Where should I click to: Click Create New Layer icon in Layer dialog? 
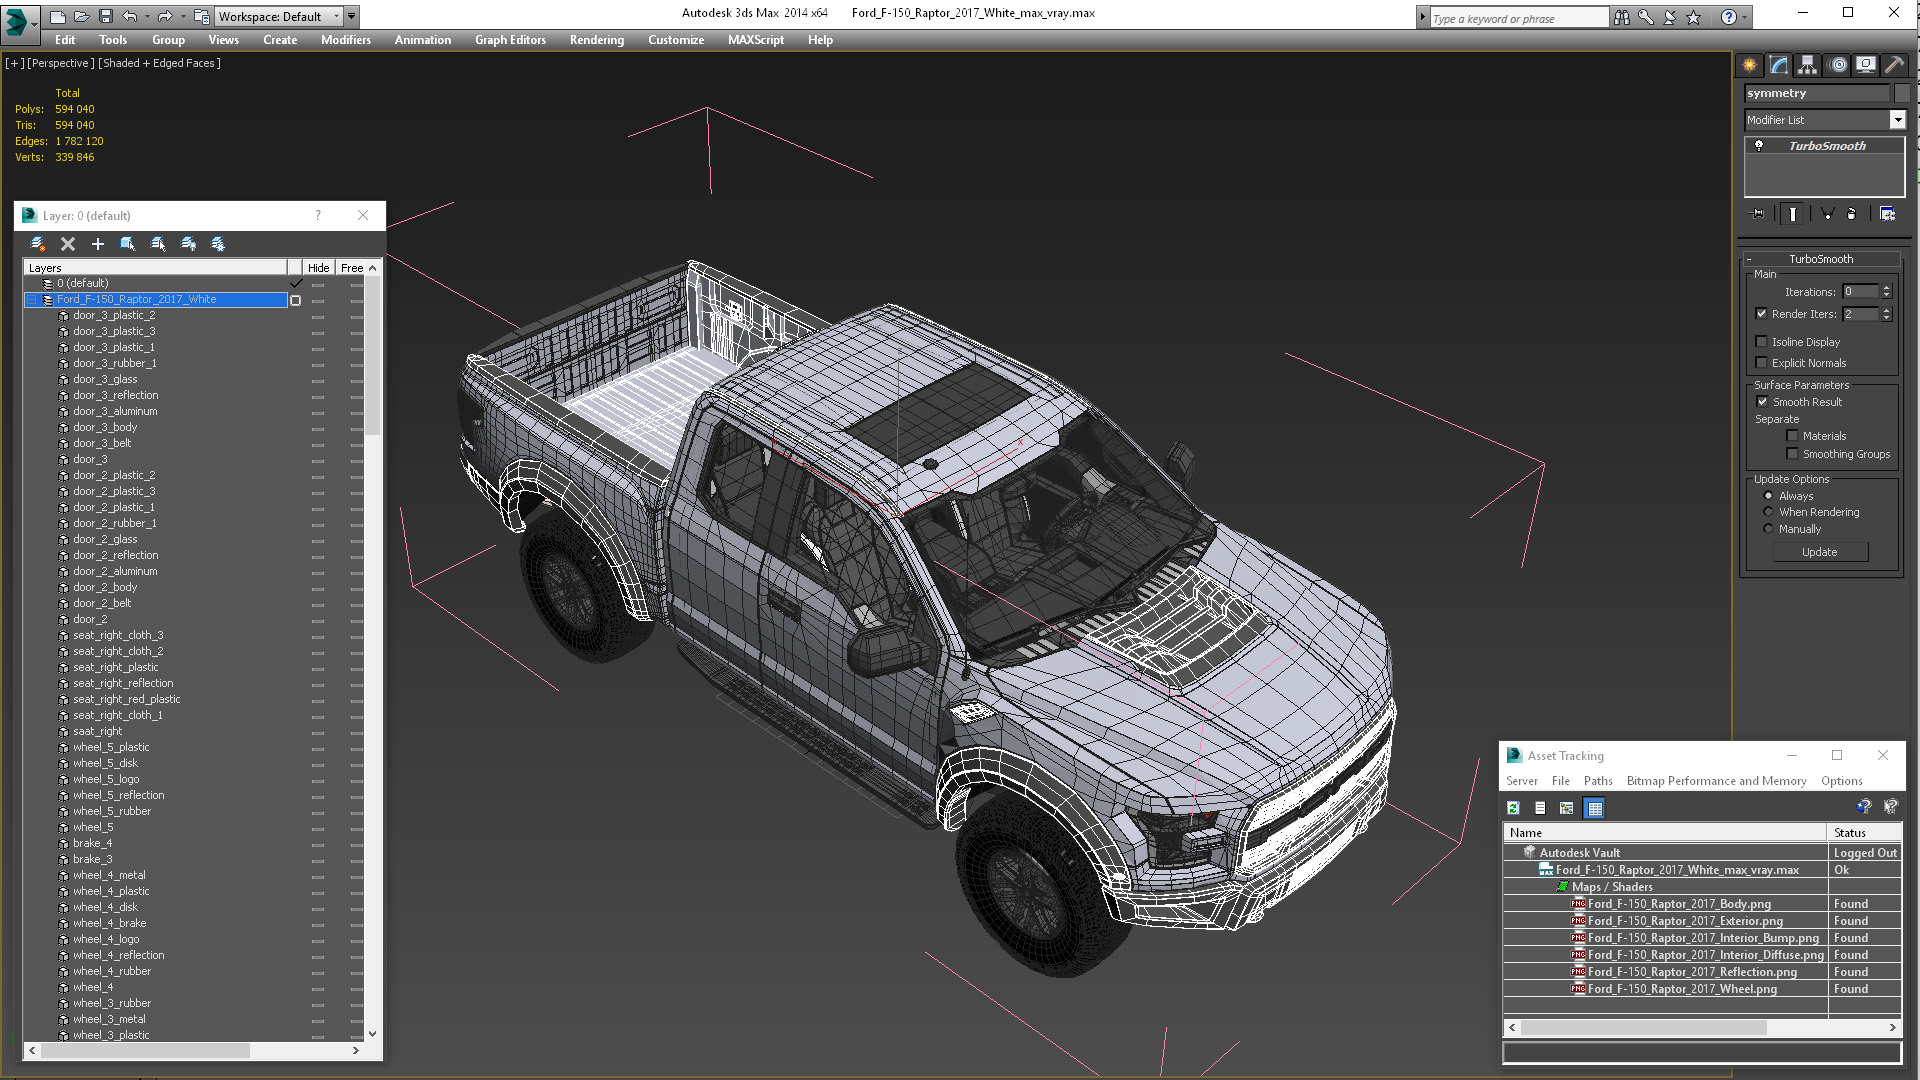pos(38,244)
